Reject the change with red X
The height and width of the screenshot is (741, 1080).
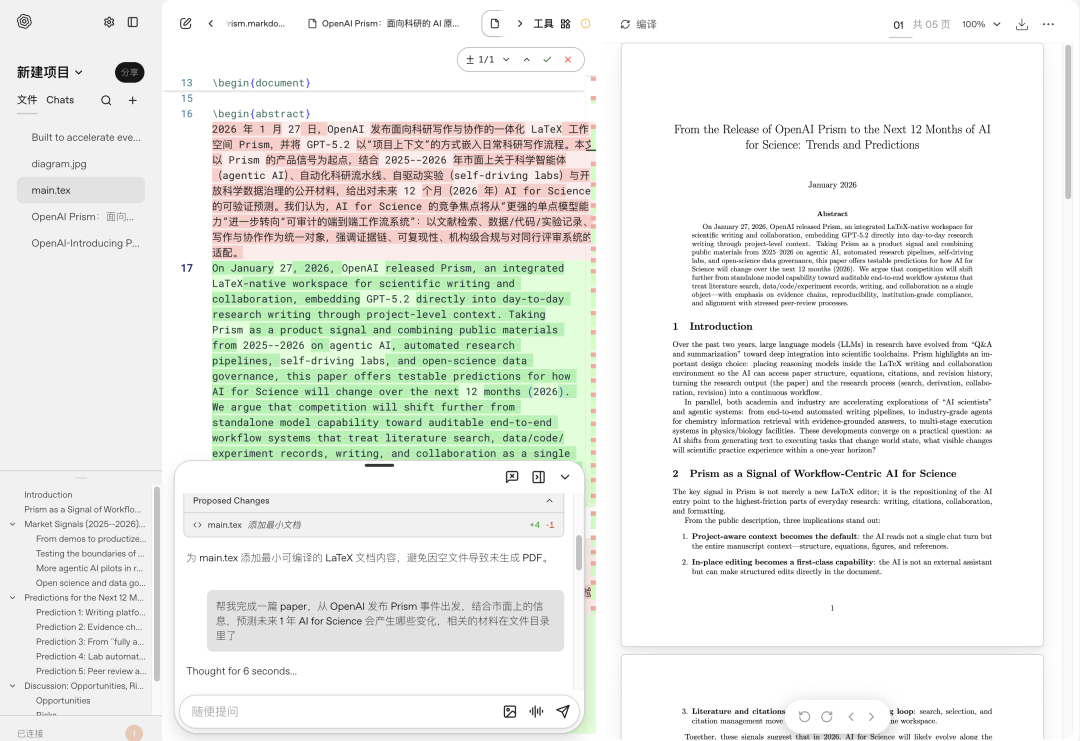click(x=568, y=59)
